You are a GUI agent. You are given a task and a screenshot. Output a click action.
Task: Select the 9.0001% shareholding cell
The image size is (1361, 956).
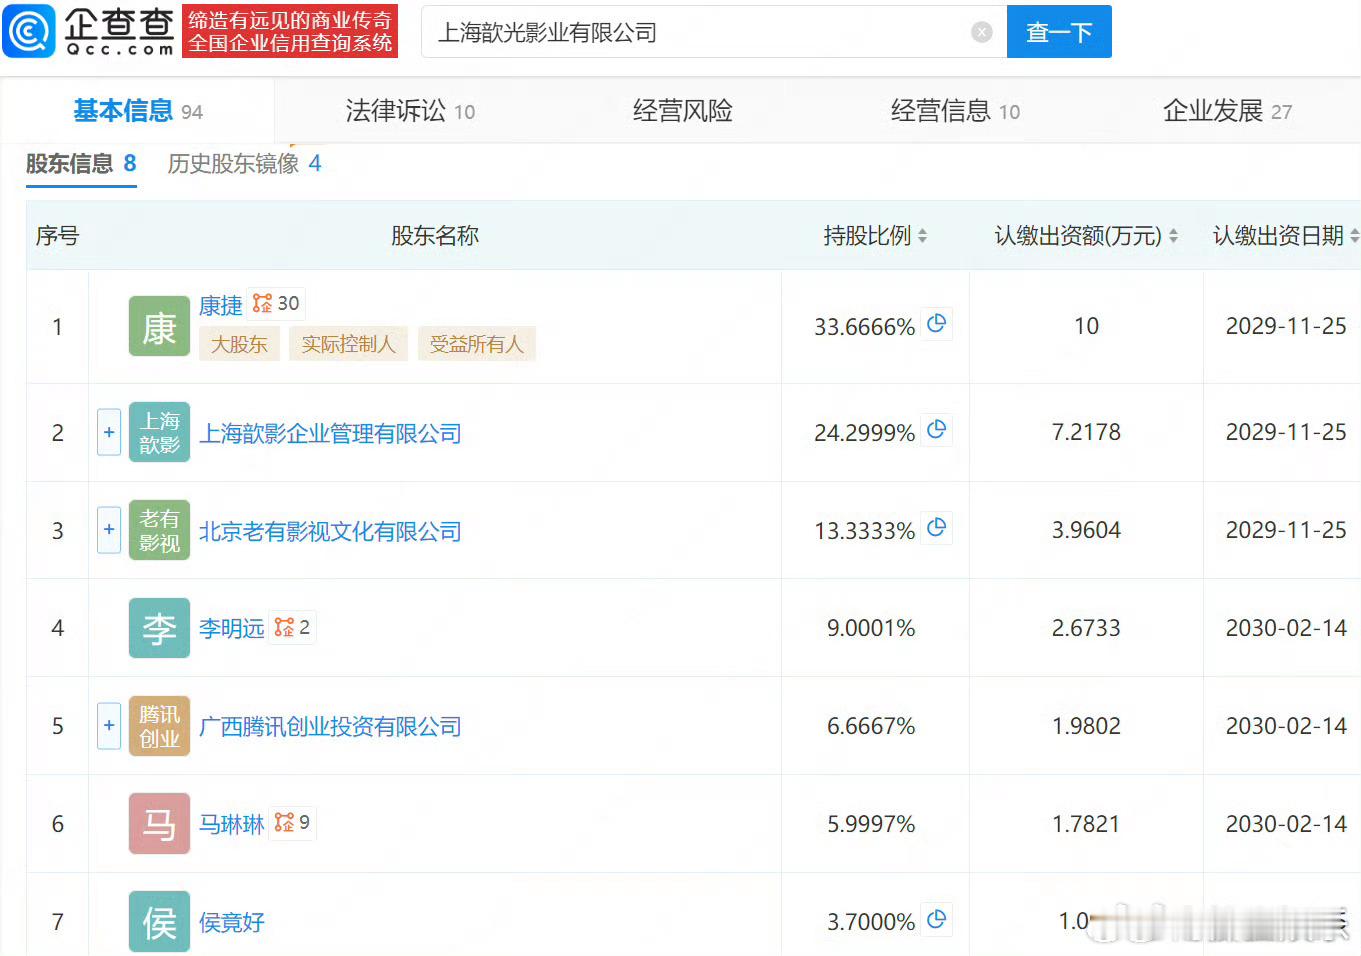pos(871,628)
